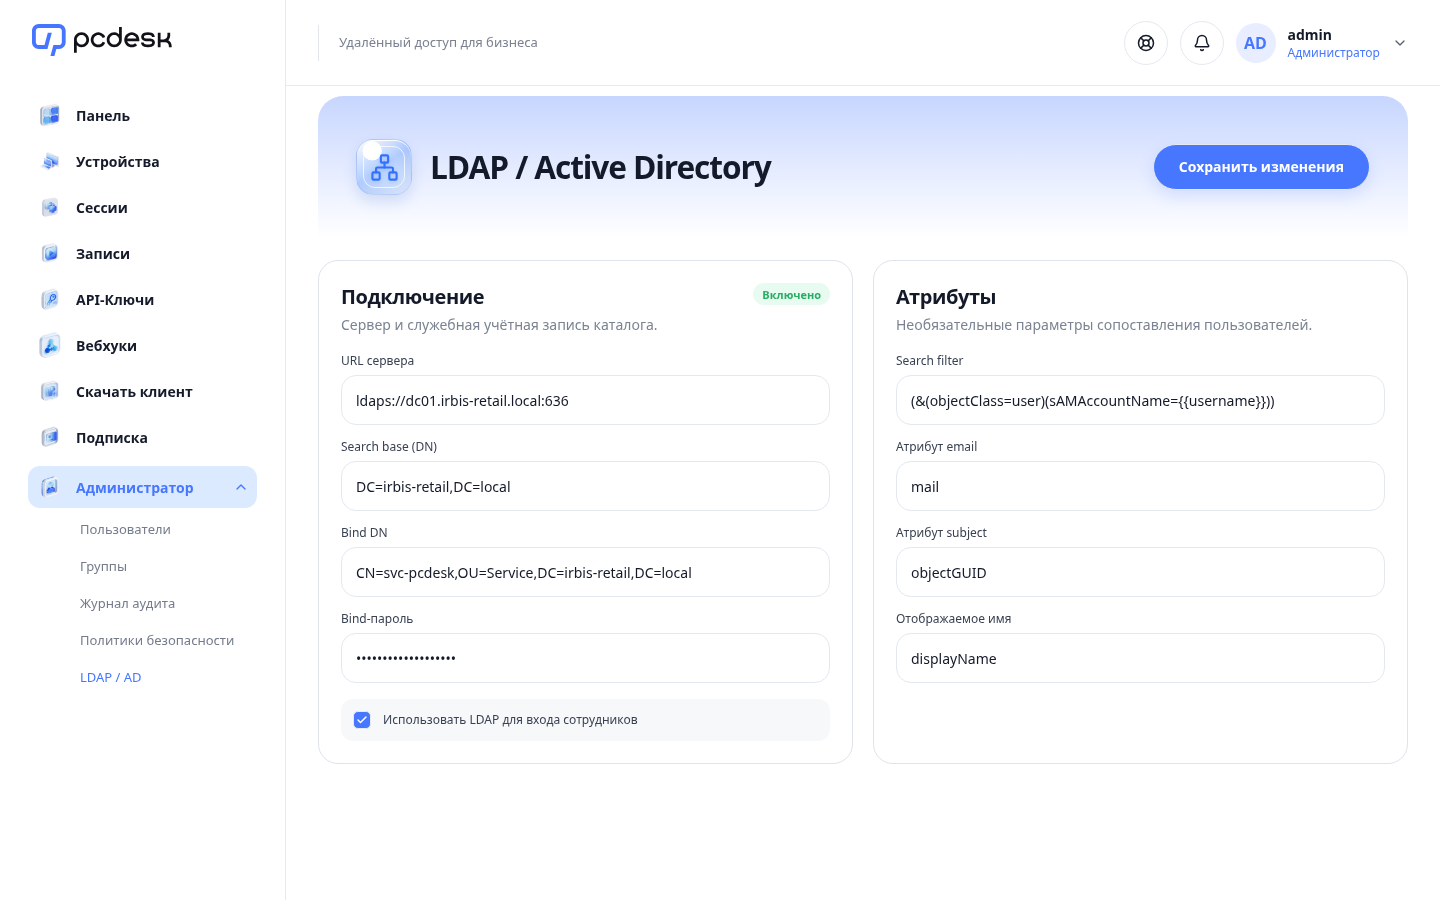Click the LDAP network icon in header
The height and width of the screenshot is (900, 1440).
(384, 167)
